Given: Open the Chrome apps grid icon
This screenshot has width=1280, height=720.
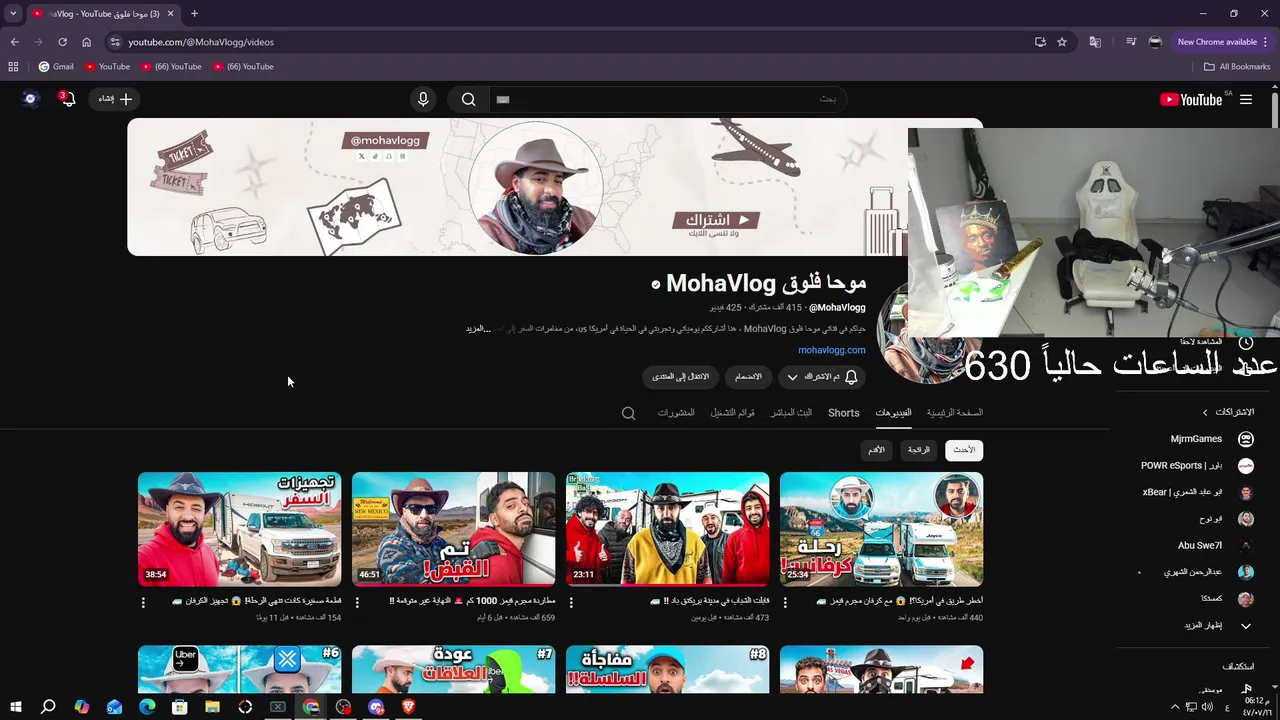Looking at the screenshot, I should (13, 67).
